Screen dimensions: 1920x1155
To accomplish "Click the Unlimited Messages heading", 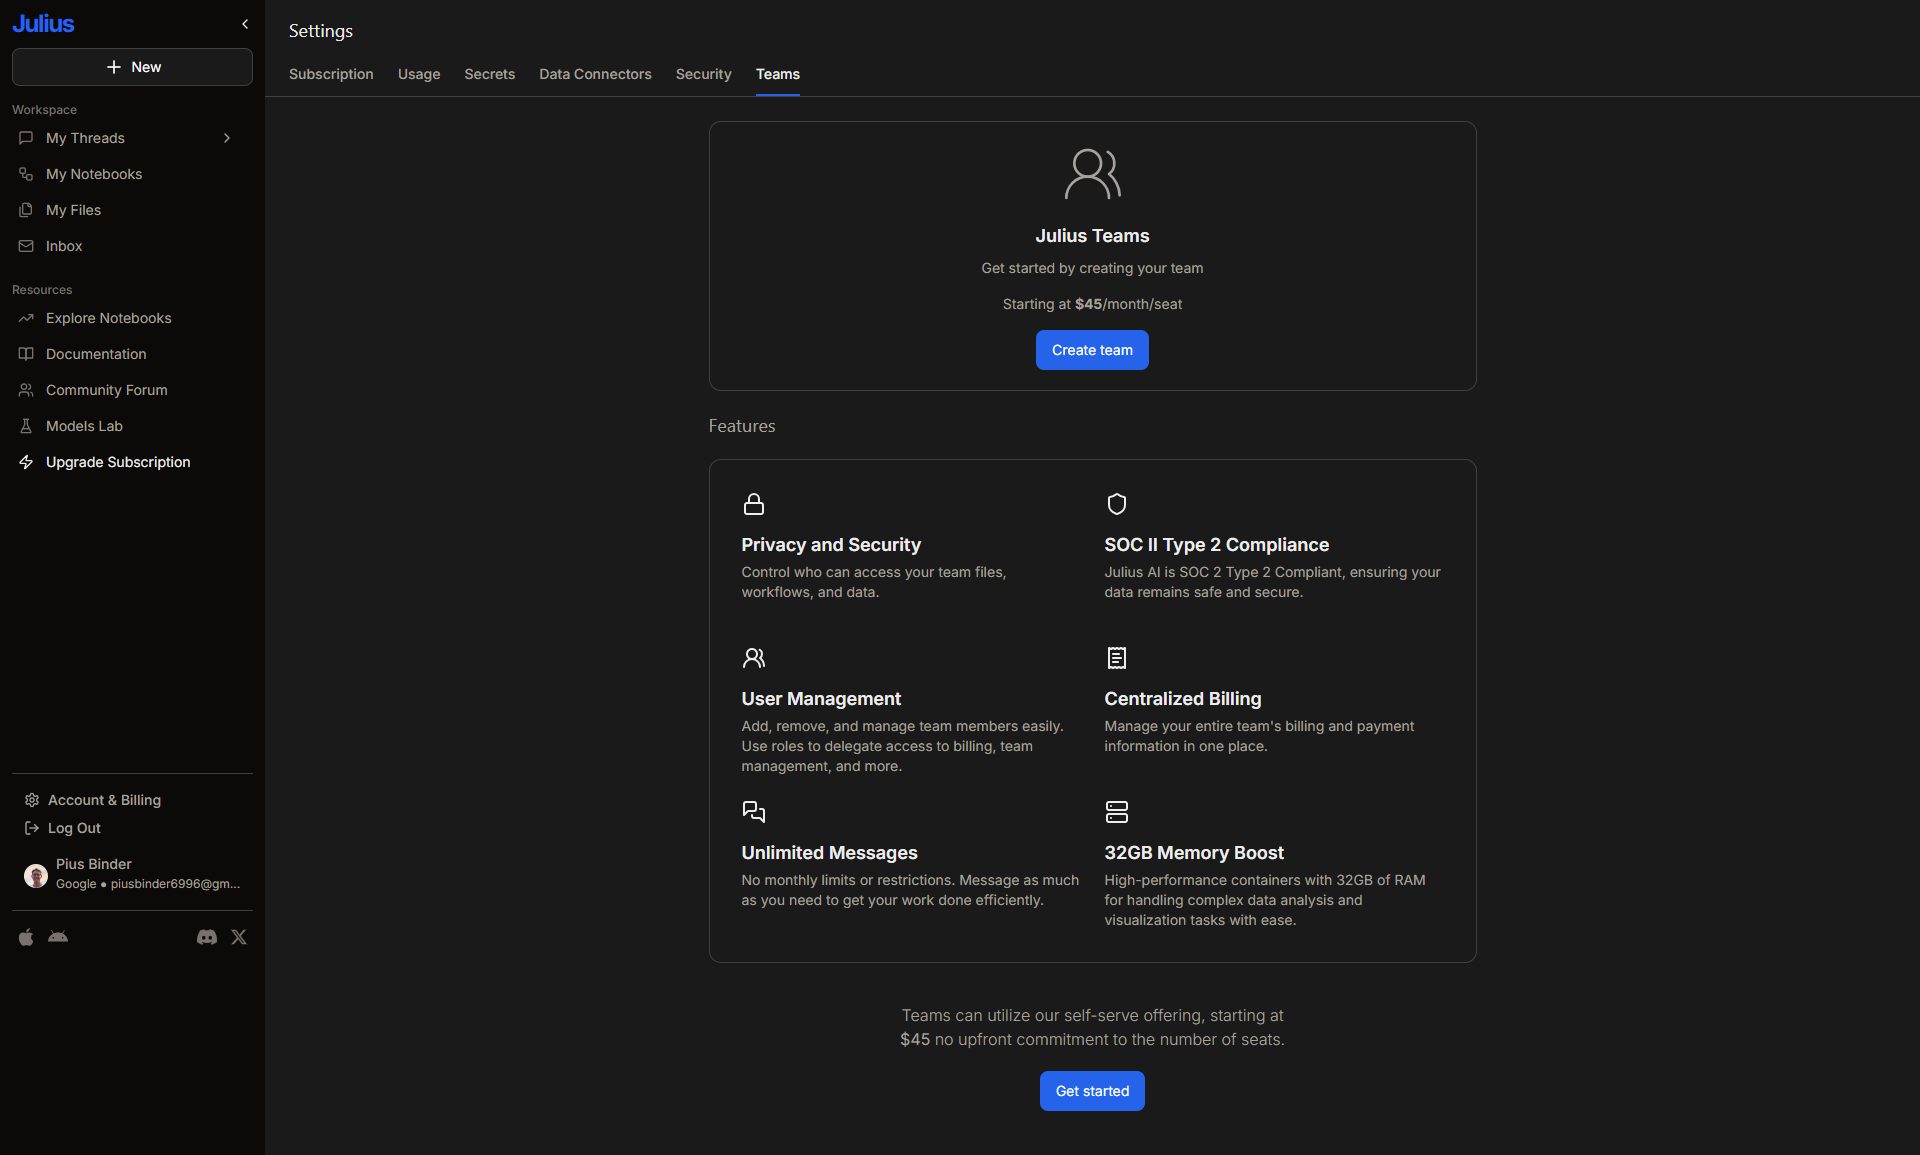I will coord(829,853).
